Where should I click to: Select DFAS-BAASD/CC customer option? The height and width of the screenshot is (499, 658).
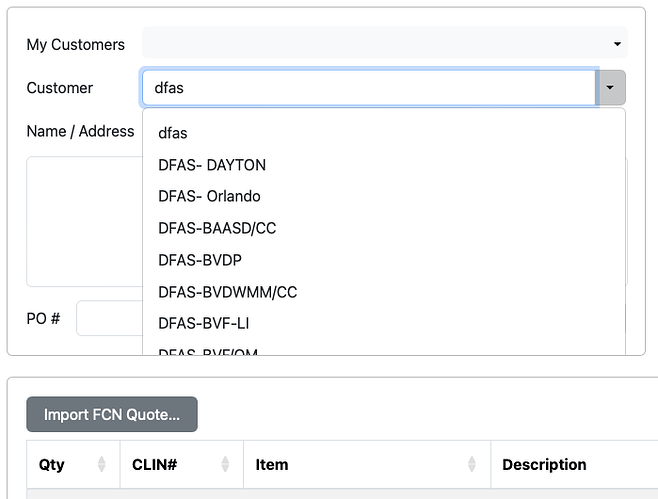tap(217, 229)
